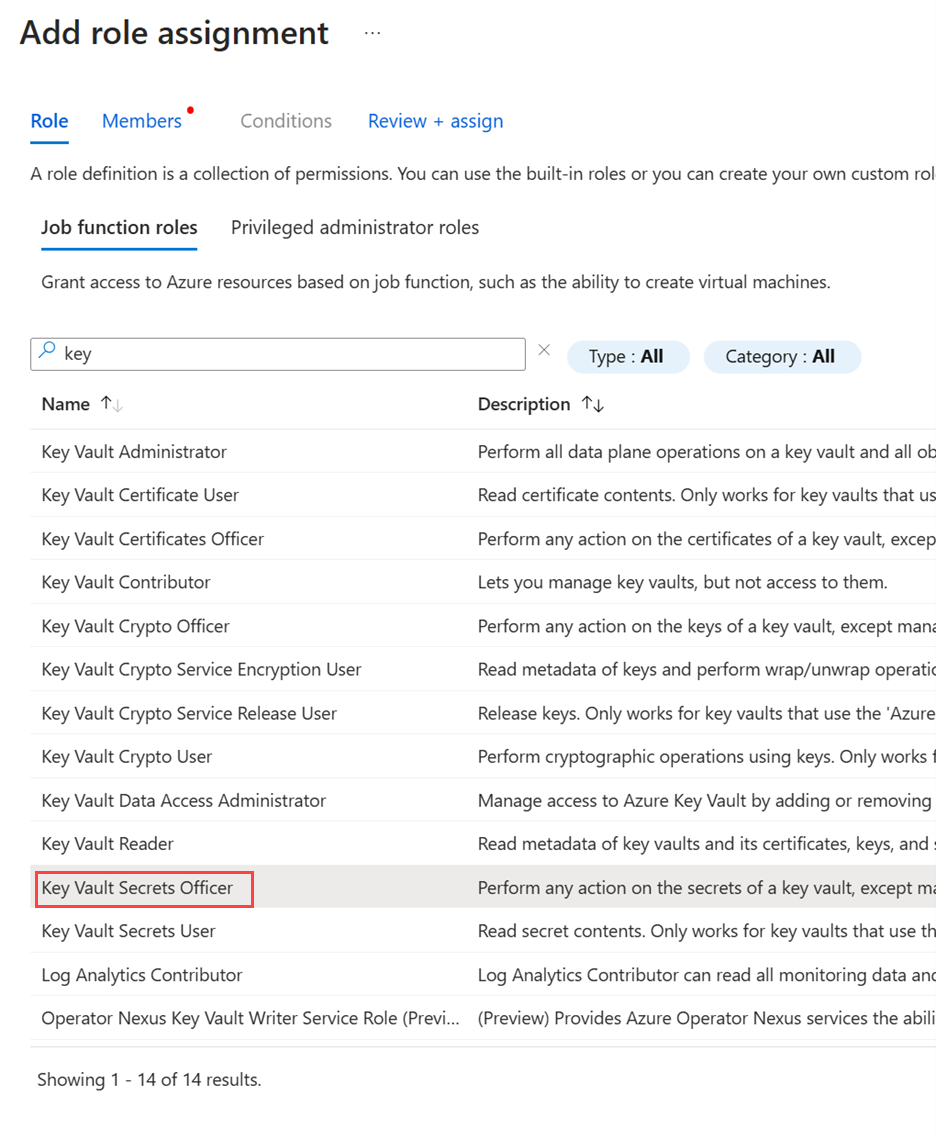Image resolution: width=936 pixels, height=1140 pixels.
Task: Choose the Key Vault Crypto Officer role
Action: point(136,626)
